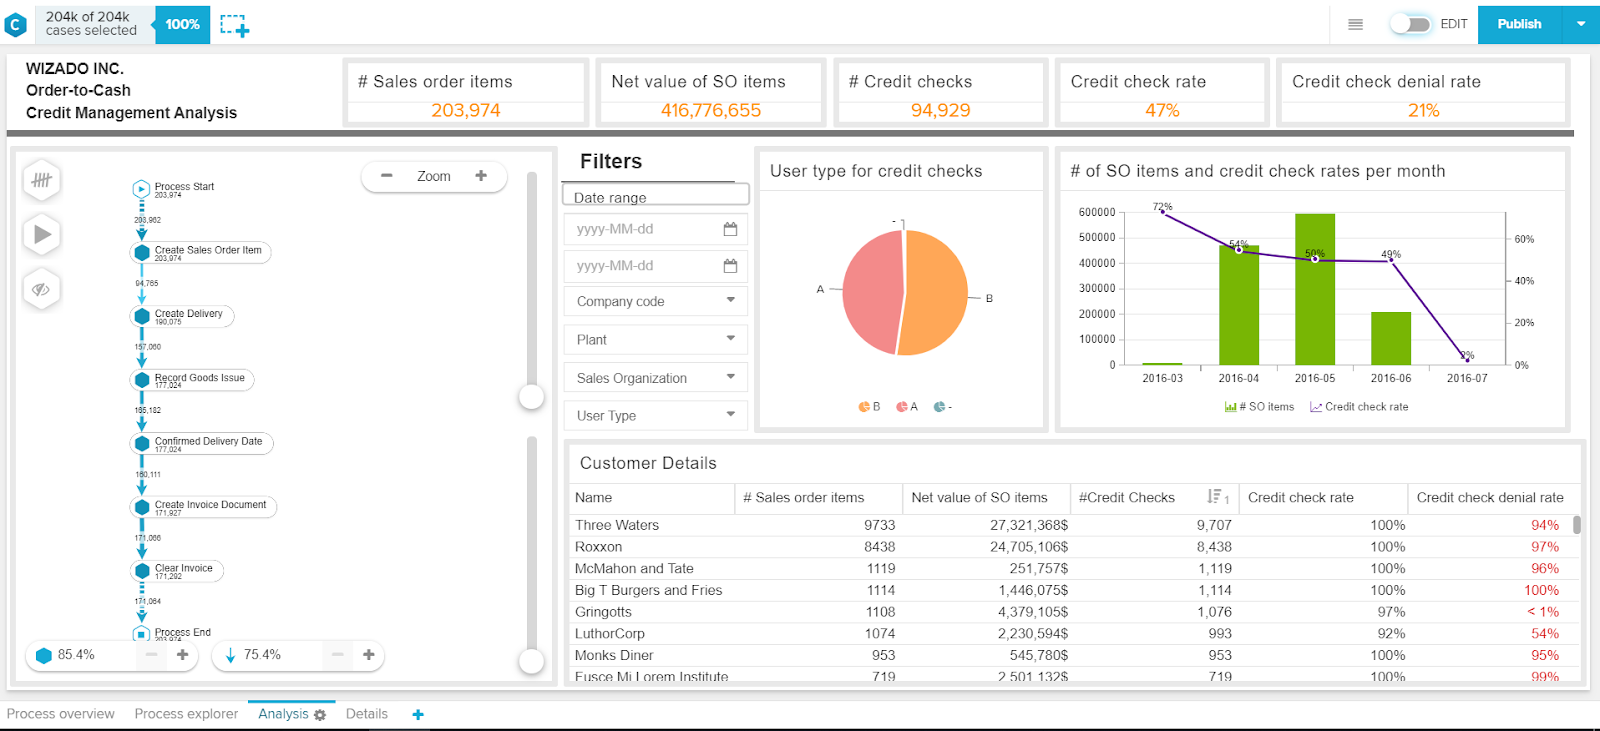Click zoom in plus button
This screenshot has width=1600, height=731.
[481, 176]
